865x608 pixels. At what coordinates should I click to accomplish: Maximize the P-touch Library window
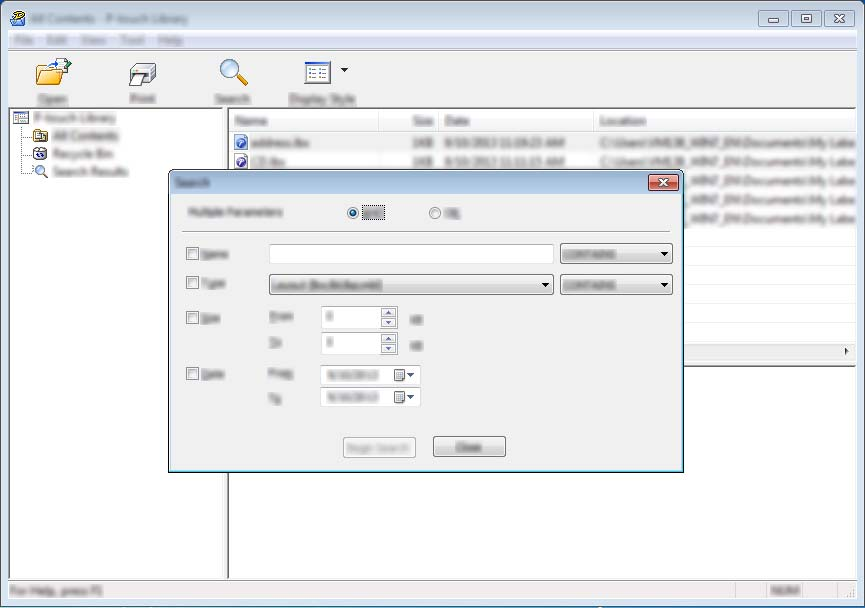pyautogui.click(x=806, y=19)
